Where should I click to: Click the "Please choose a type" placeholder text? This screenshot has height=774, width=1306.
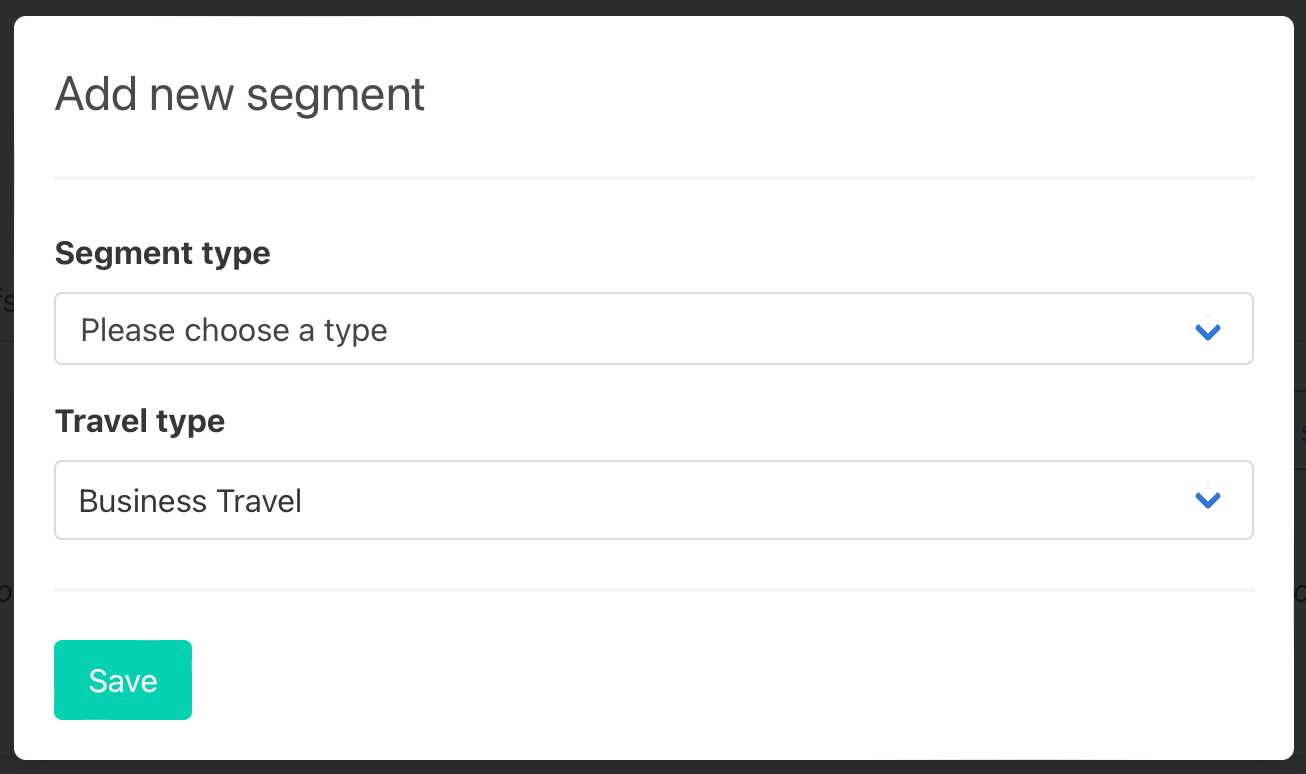coord(234,330)
